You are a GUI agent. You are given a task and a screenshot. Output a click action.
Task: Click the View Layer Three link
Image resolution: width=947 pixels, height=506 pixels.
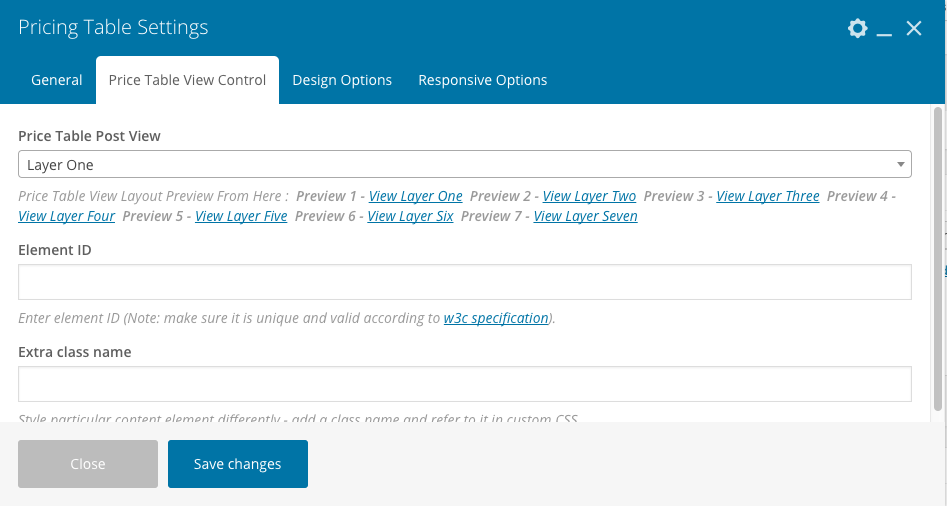pyautogui.click(x=768, y=196)
